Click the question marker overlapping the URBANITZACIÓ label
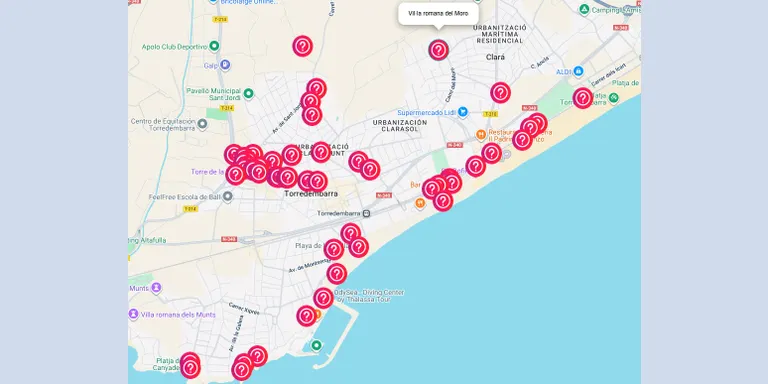The image size is (768, 384). click(321, 152)
